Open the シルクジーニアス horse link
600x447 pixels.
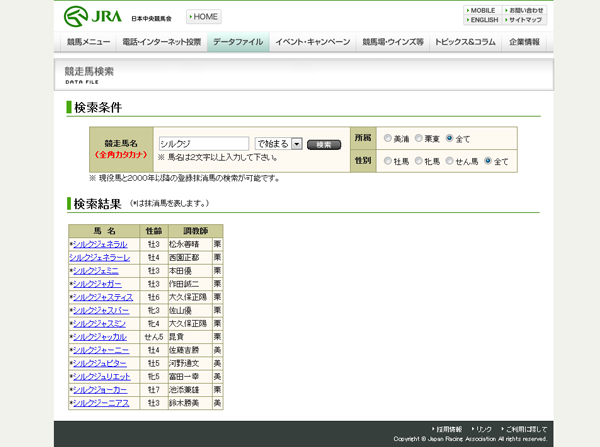pos(101,403)
